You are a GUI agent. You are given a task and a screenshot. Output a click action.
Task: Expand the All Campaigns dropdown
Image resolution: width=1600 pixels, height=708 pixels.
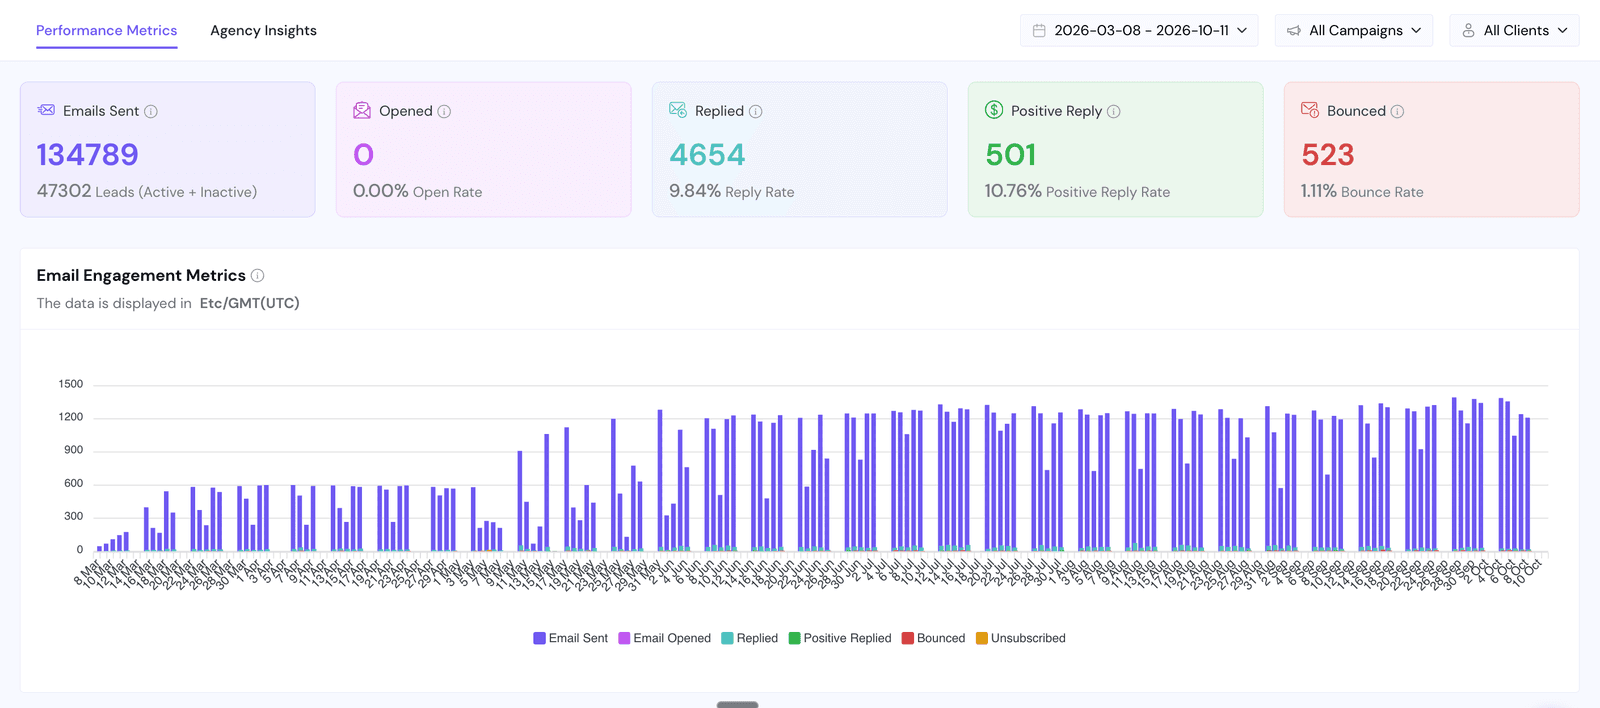point(1354,30)
